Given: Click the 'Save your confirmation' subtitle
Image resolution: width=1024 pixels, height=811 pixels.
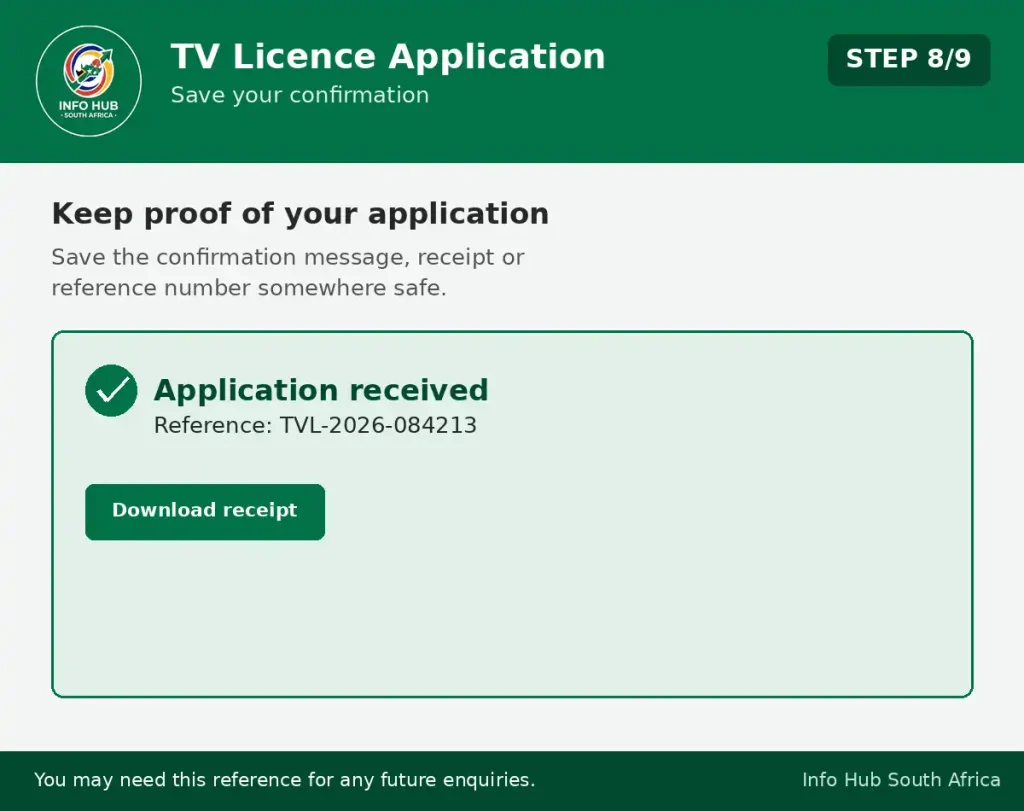Looking at the screenshot, I should [x=300, y=95].
